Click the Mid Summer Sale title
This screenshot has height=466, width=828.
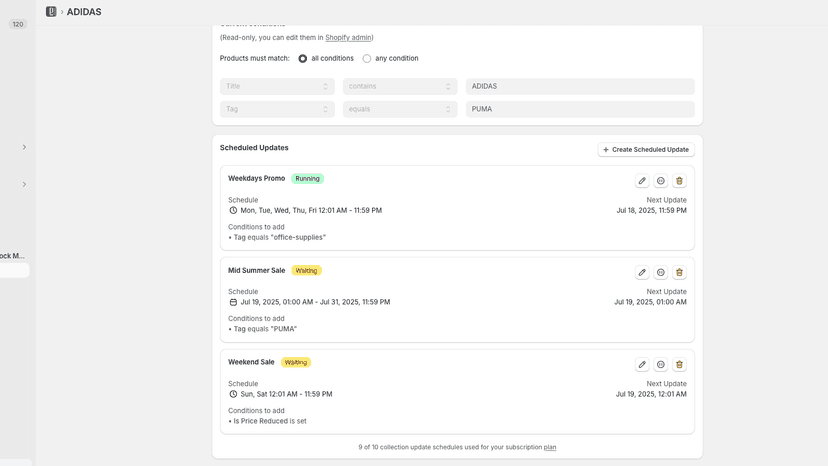256,271
